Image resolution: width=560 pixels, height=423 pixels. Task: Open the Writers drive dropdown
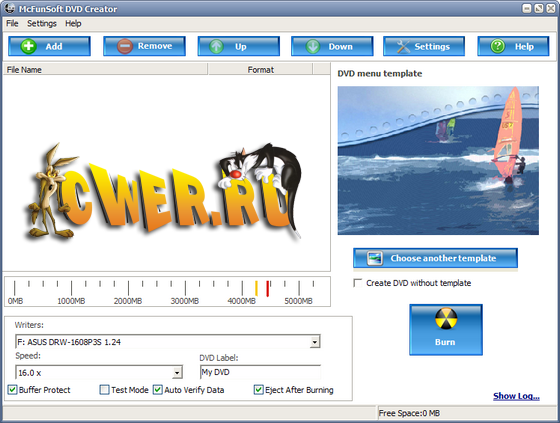pos(314,342)
